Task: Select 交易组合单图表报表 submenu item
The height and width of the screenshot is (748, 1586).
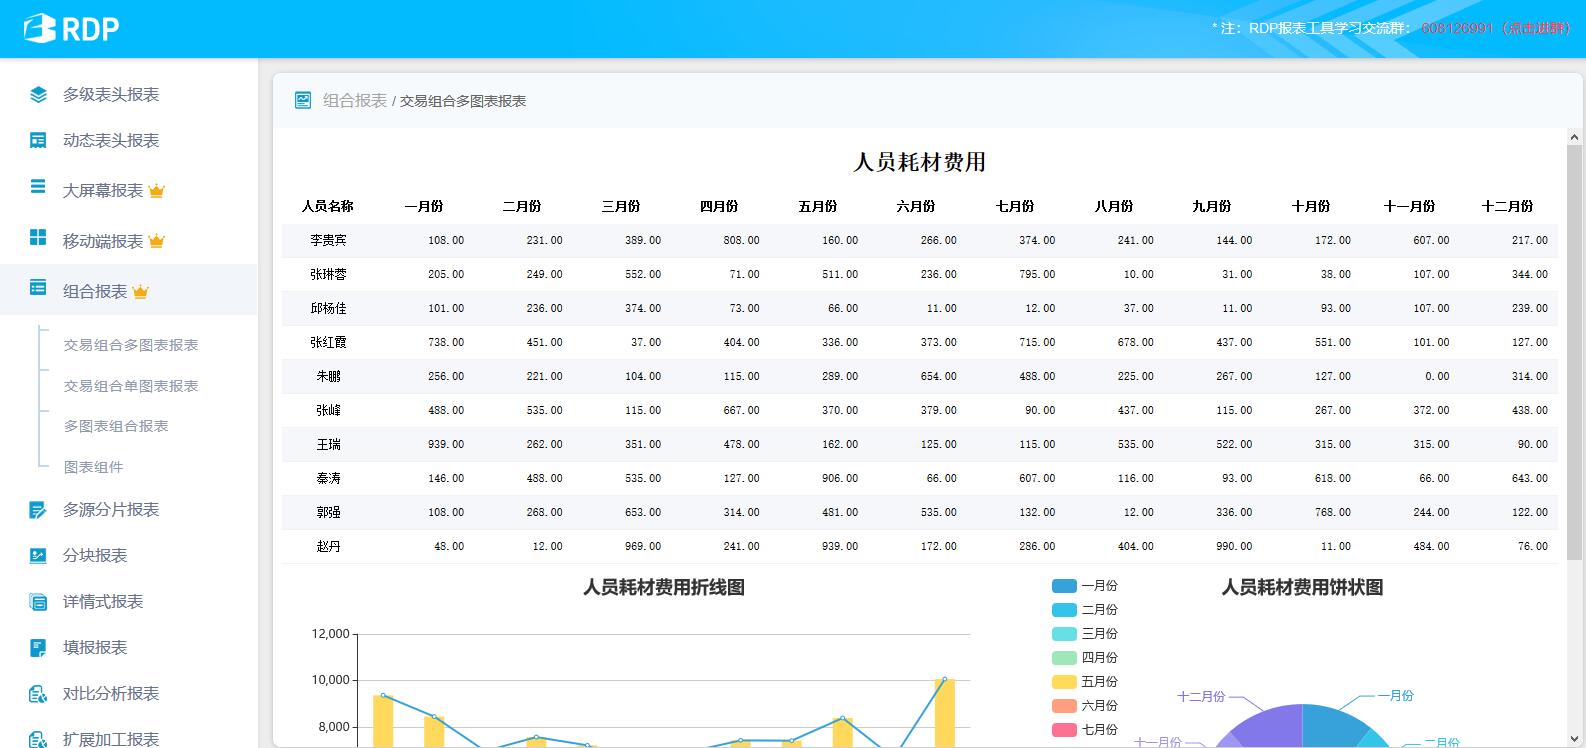Action: (x=131, y=386)
